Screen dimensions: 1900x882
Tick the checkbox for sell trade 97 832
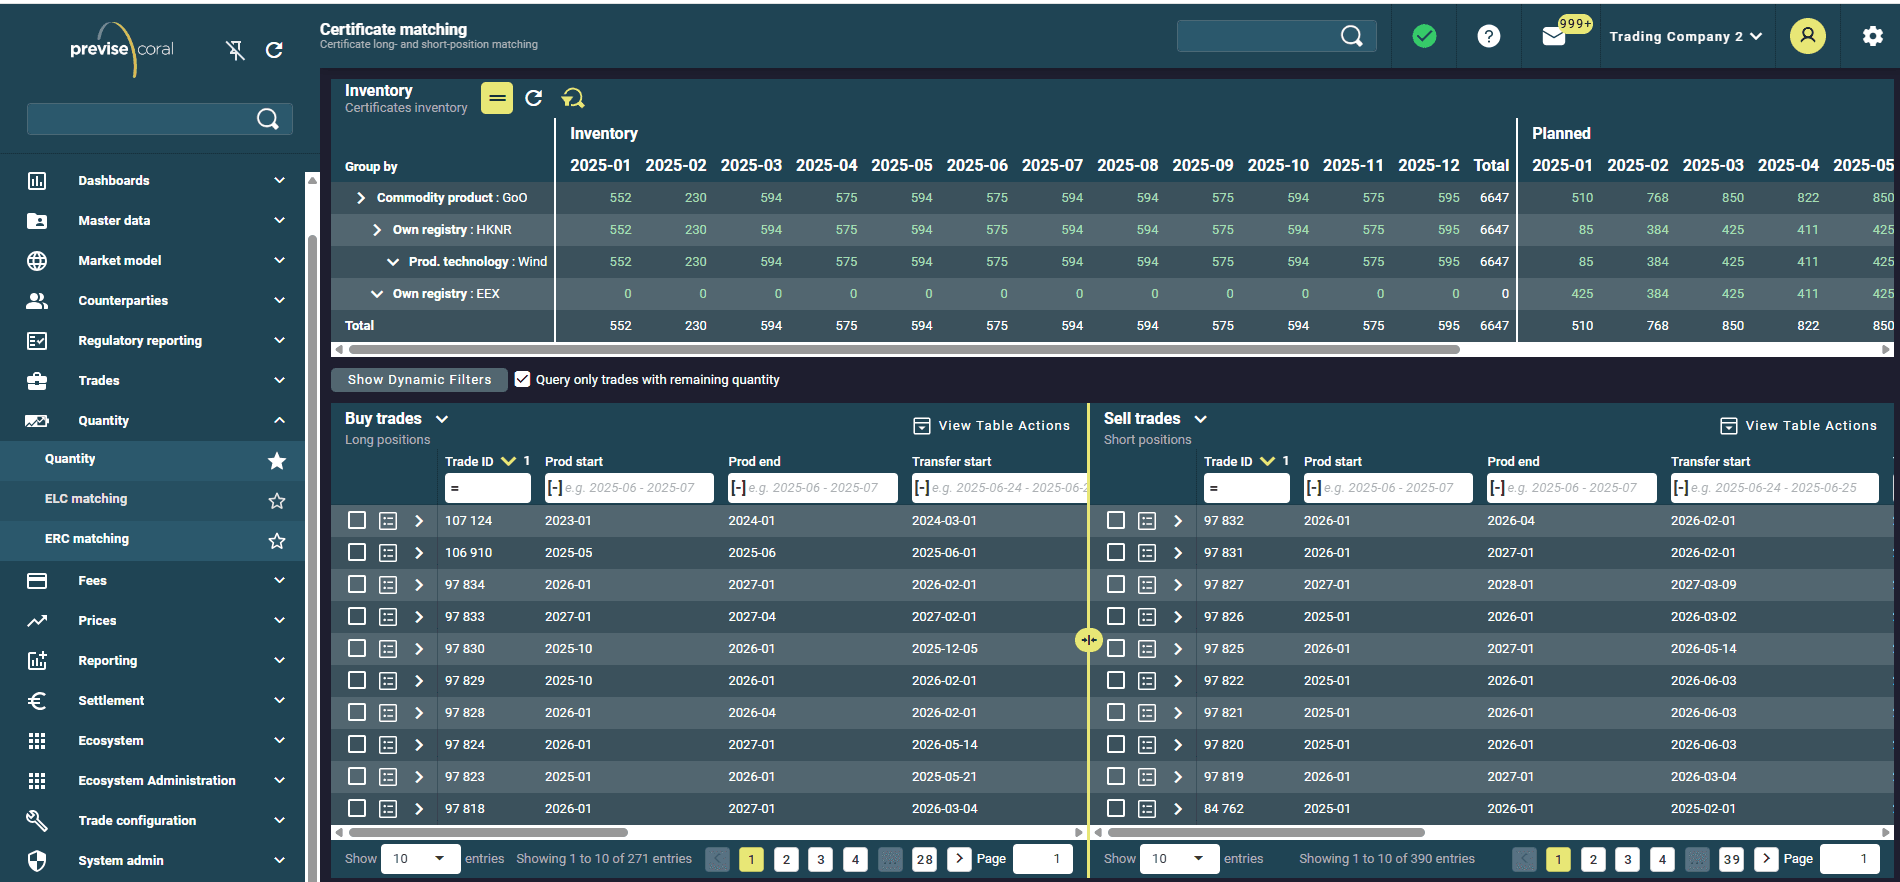click(x=1116, y=520)
